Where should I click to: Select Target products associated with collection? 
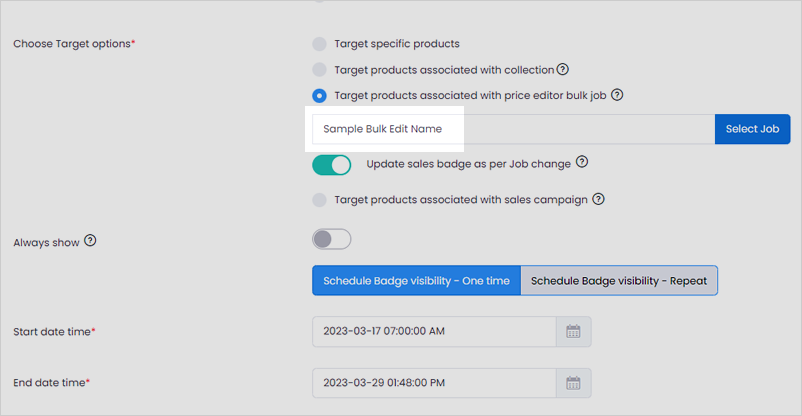(320, 70)
